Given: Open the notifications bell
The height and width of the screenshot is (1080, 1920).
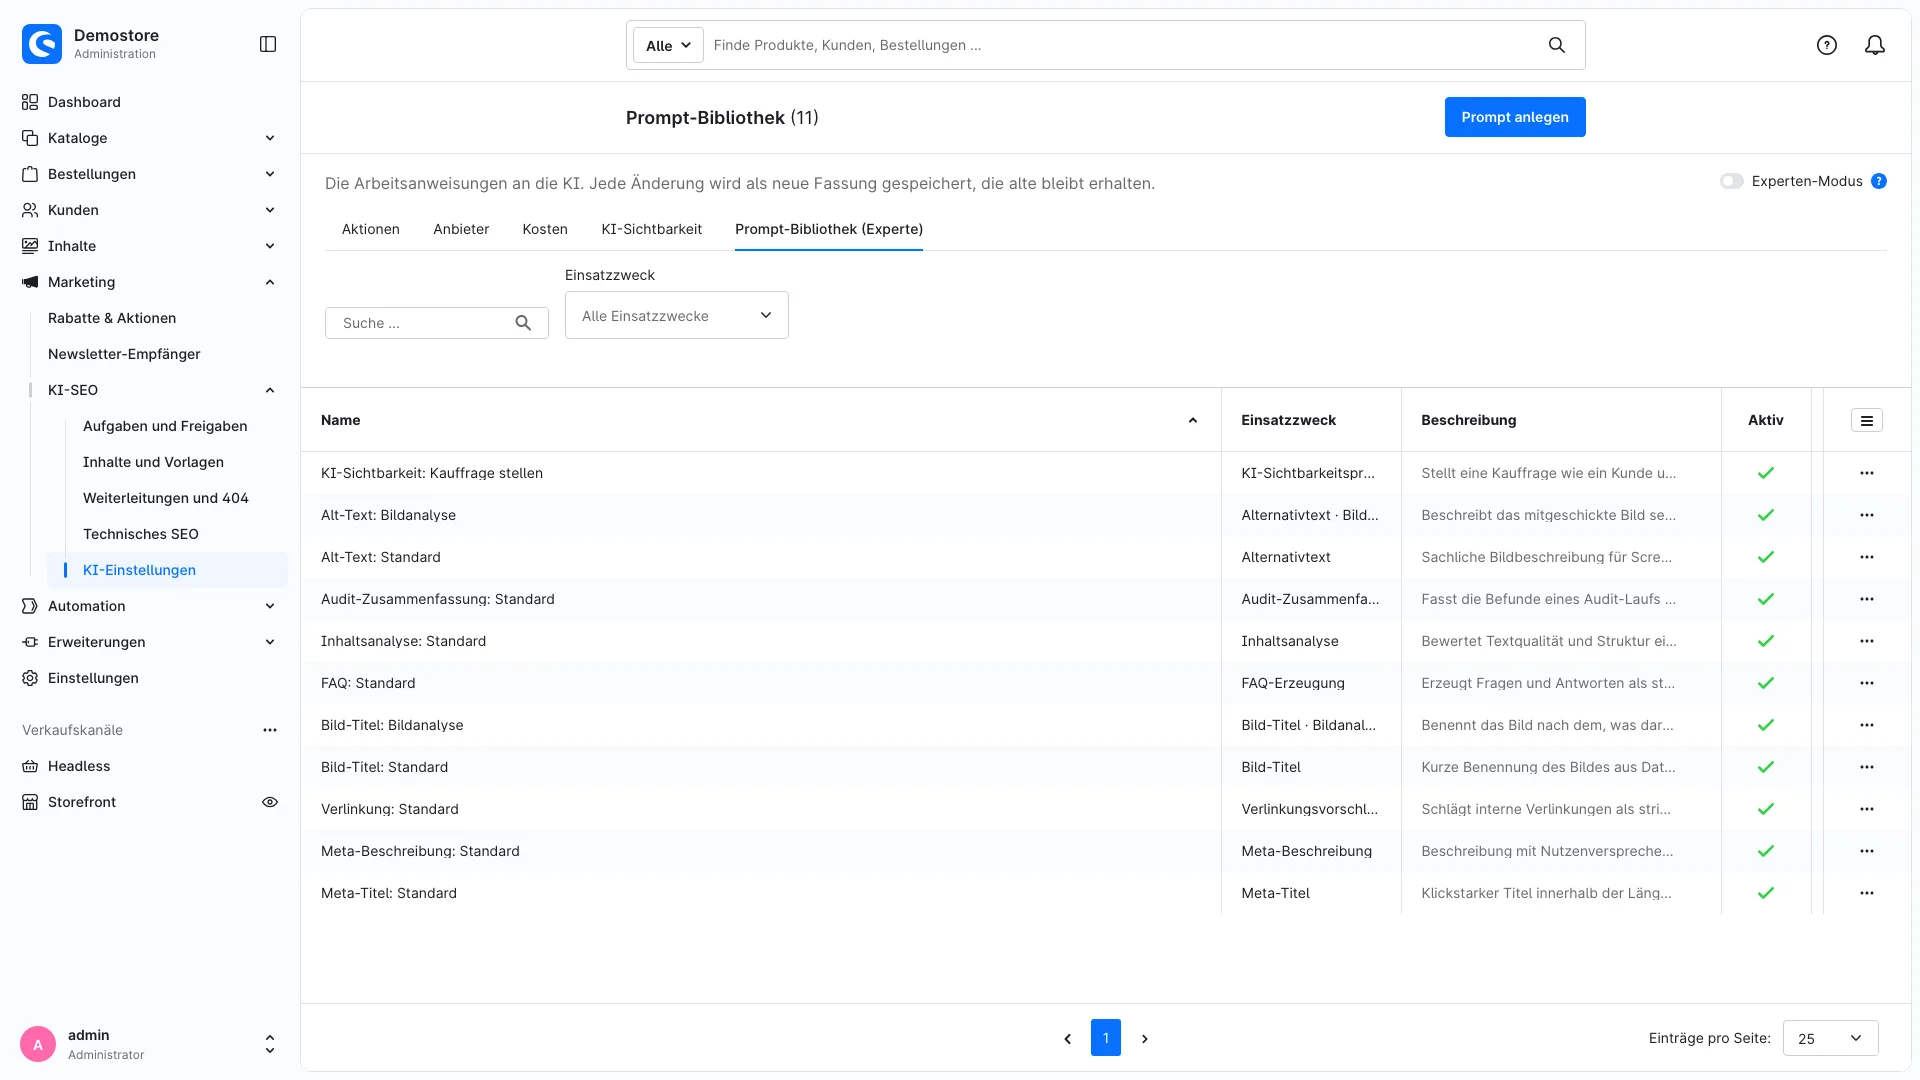Looking at the screenshot, I should pyautogui.click(x=1875, y=45).
